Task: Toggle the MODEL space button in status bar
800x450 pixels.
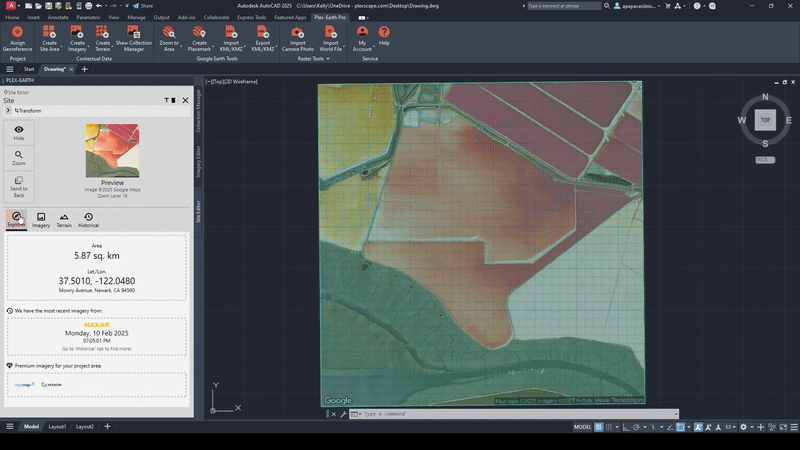Action: [x=582, y=427]
